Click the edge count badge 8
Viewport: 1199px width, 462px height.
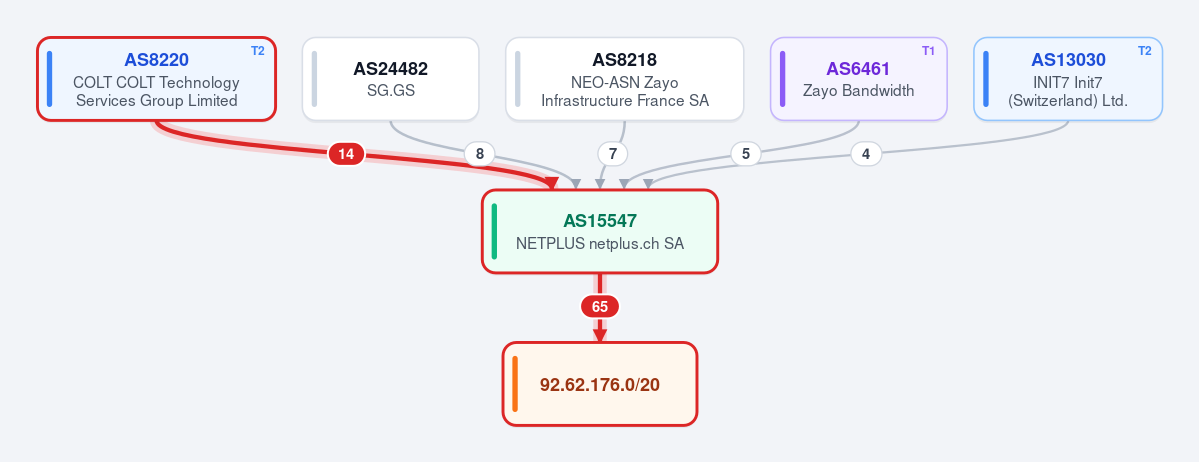[x=479, y=154]
